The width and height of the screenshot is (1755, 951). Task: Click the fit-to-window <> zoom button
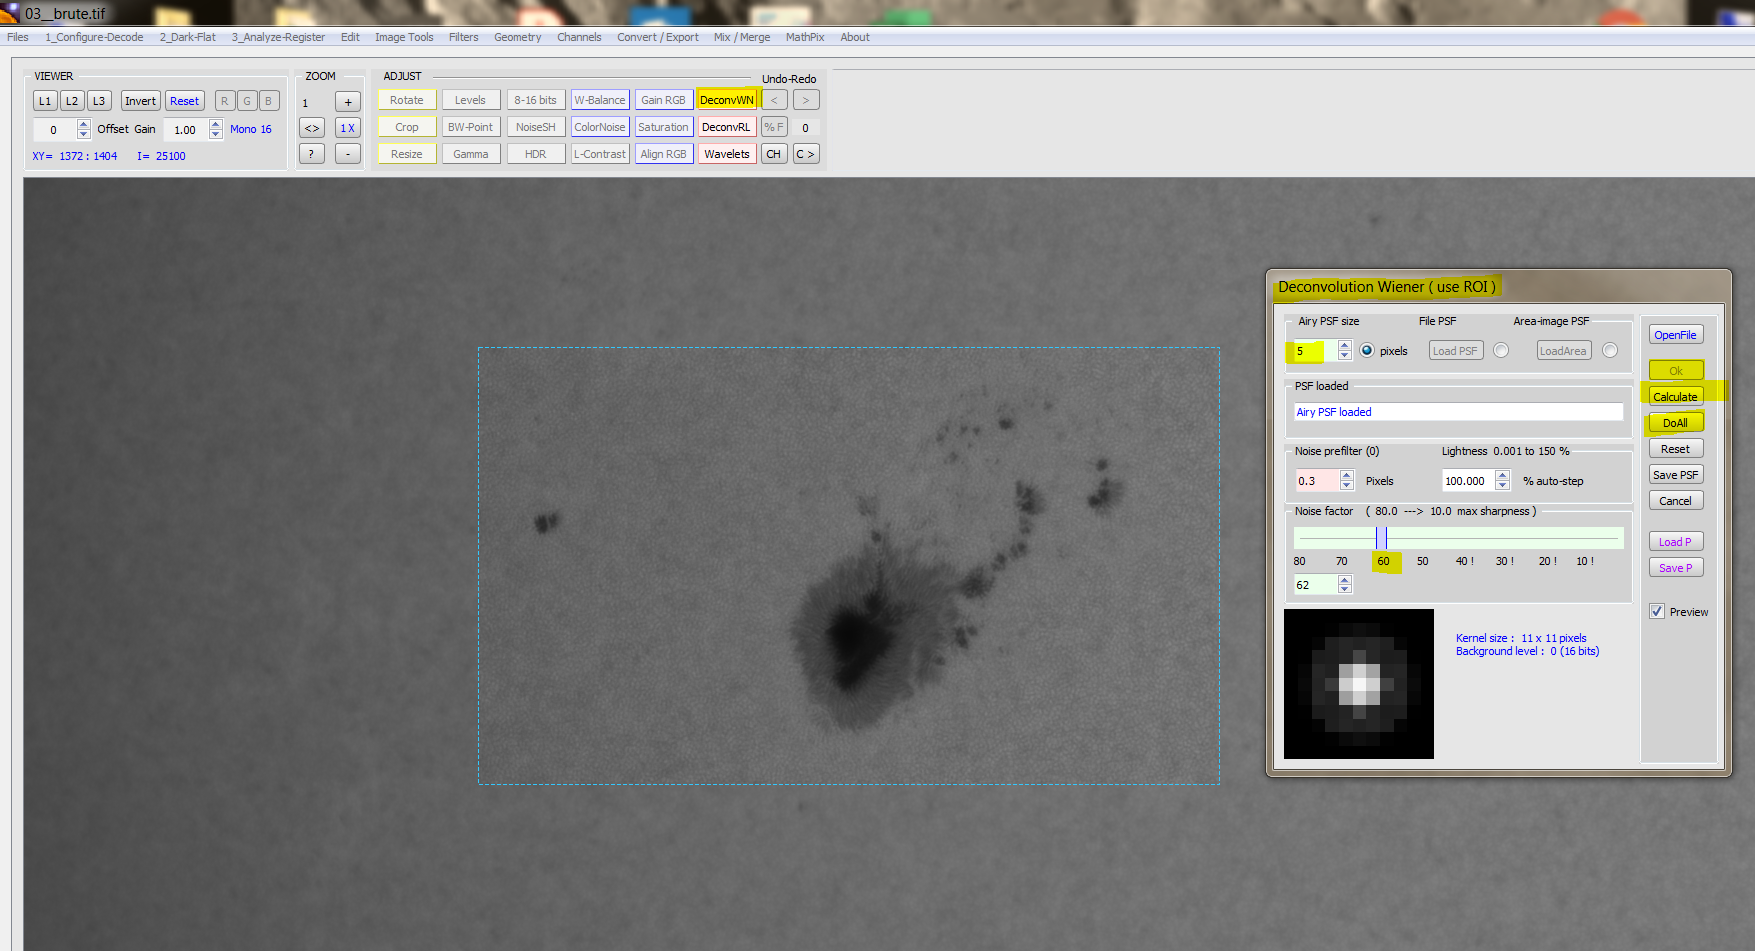point(312,128)
